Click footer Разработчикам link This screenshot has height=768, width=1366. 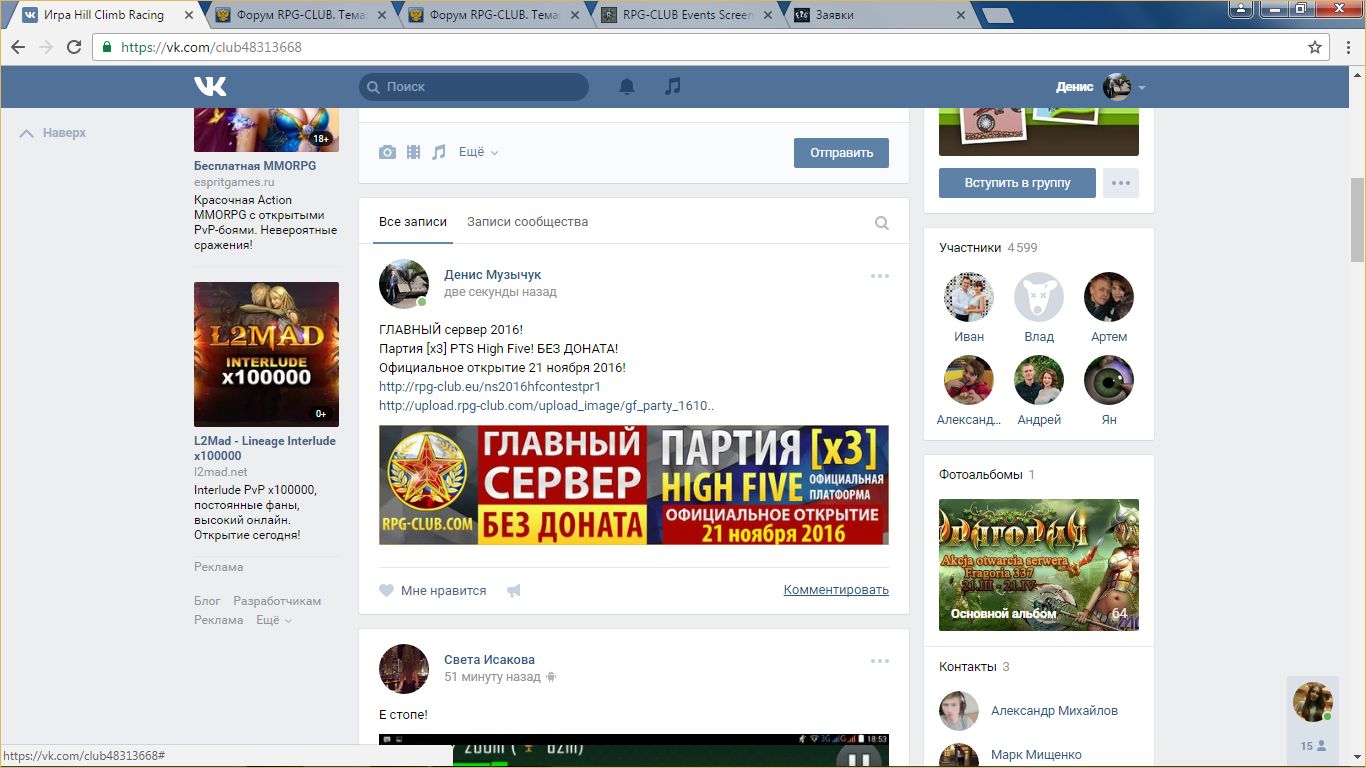pos(277,601)
